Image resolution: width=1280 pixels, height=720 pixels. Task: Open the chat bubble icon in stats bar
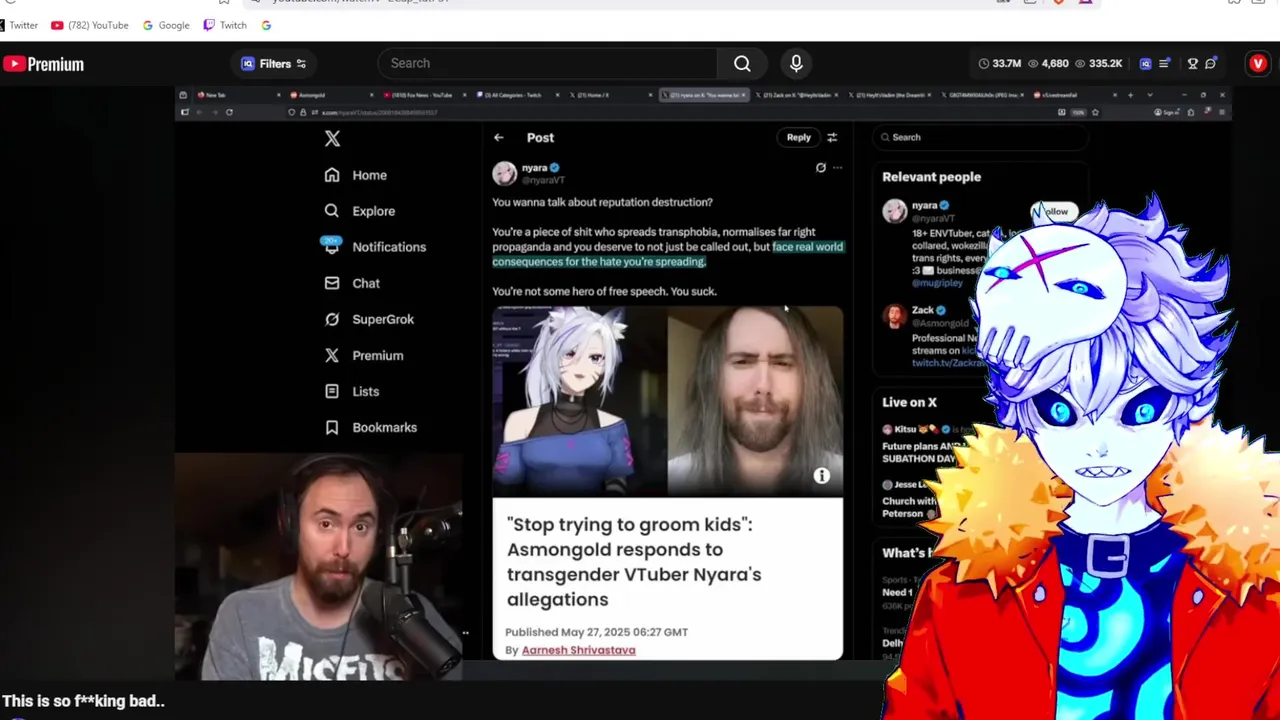[1211, 64]
